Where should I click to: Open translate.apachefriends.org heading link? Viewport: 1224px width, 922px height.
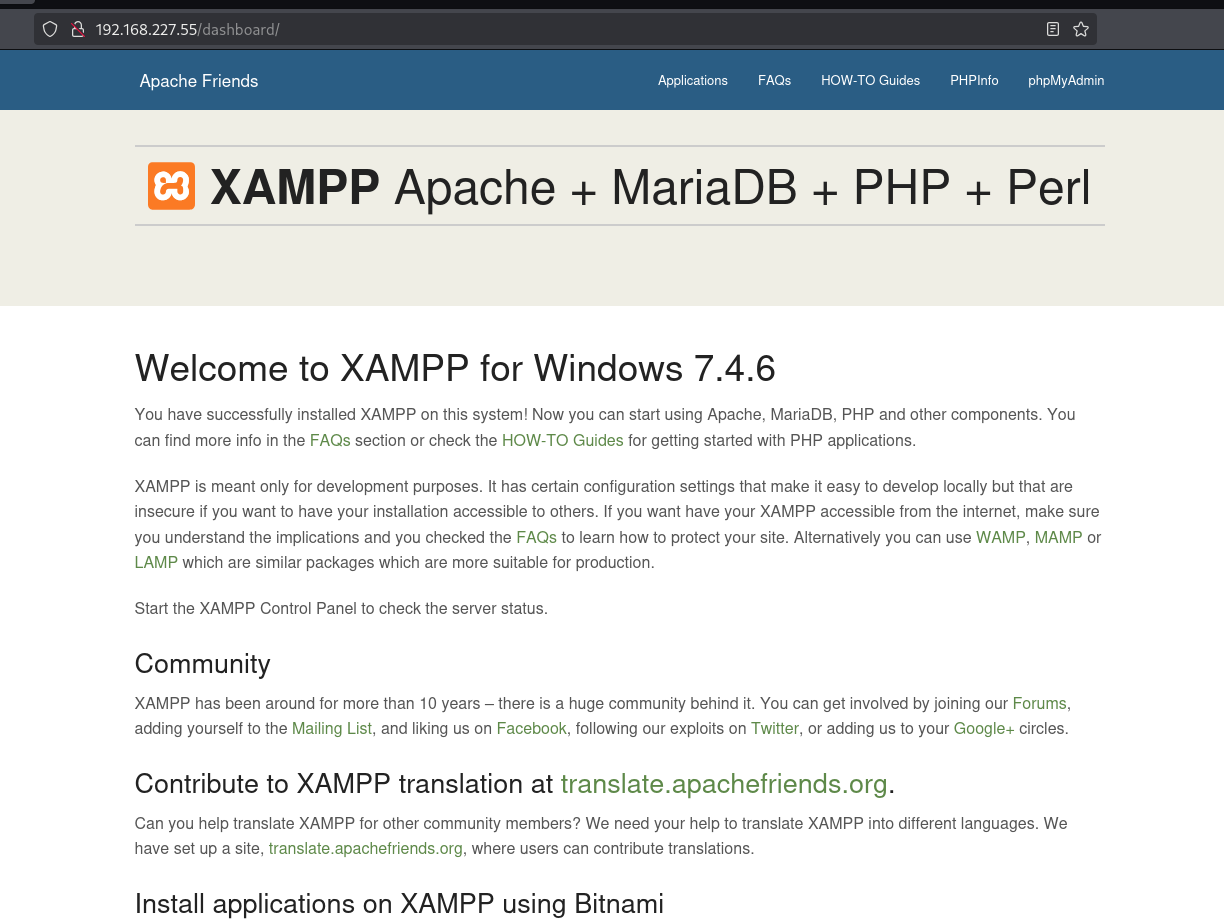pyautogui.click(x=724, y=784)
